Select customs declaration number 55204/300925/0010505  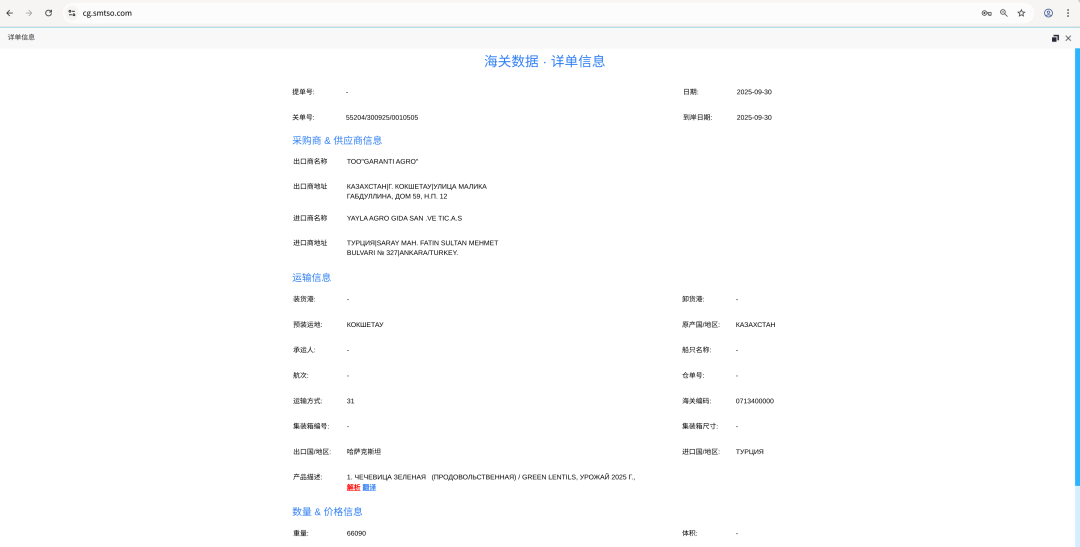coord(382,118)
